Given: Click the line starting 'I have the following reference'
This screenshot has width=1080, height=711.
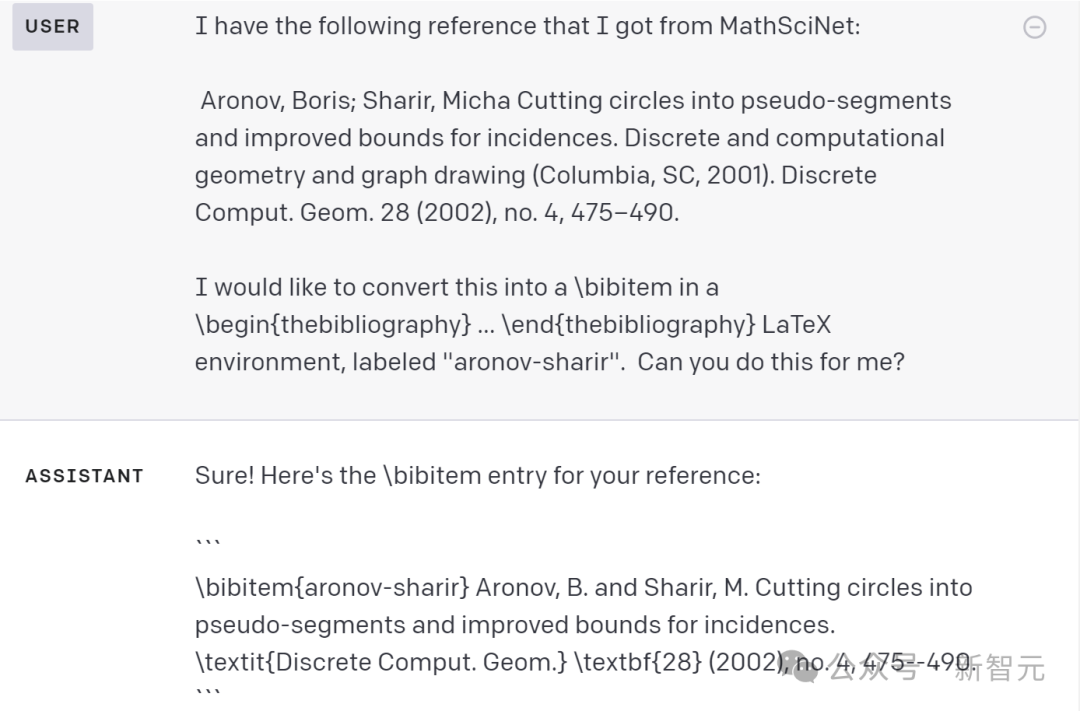Looking at the screenshot, I should click(x=528, y=26).
